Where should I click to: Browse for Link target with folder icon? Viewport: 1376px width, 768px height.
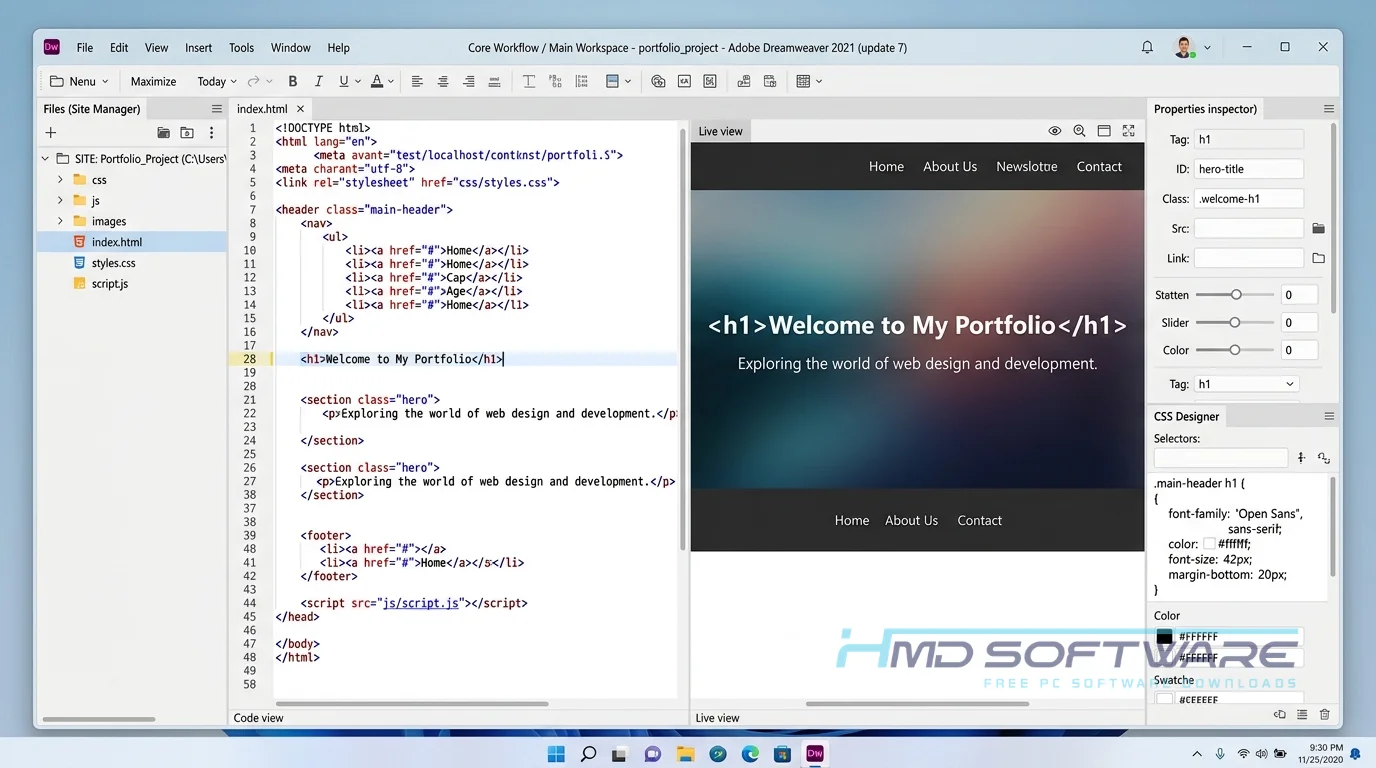1318,258
